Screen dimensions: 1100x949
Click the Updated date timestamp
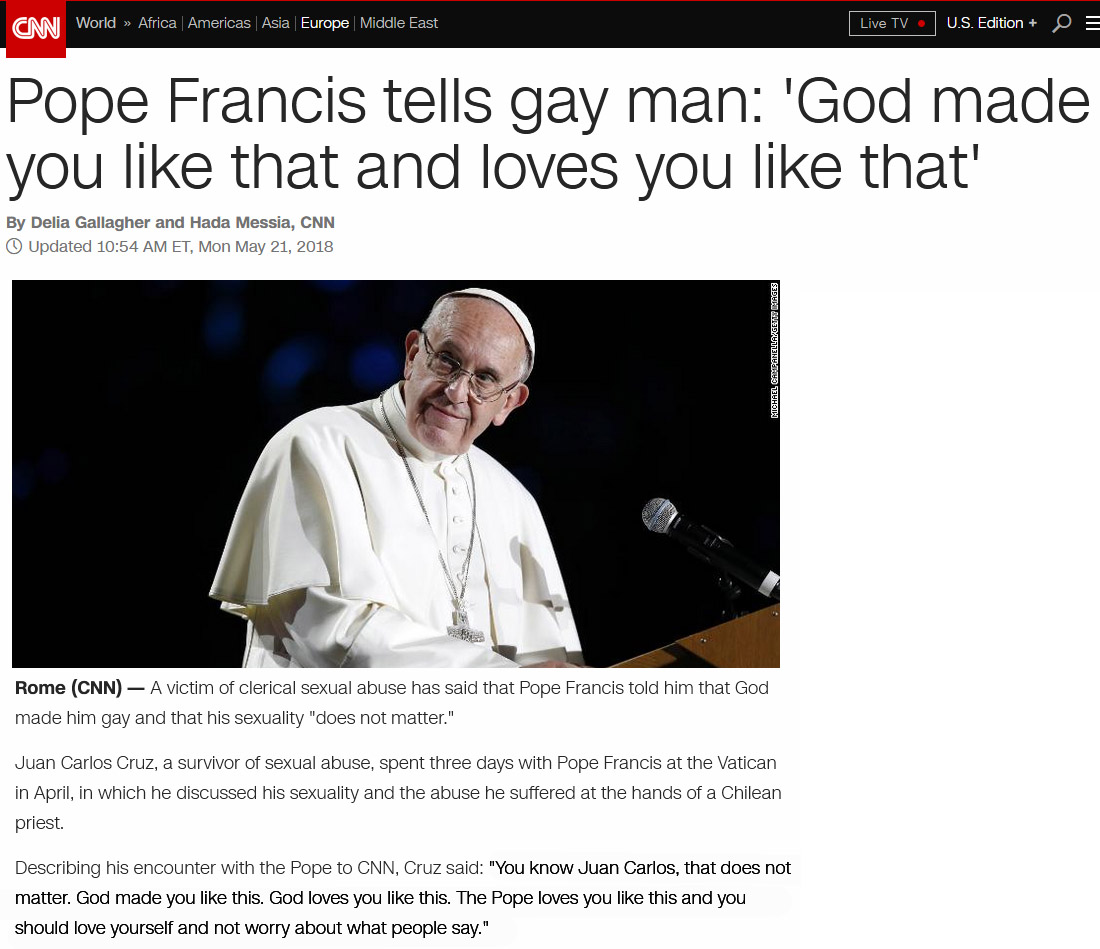(x=180, y=247)
